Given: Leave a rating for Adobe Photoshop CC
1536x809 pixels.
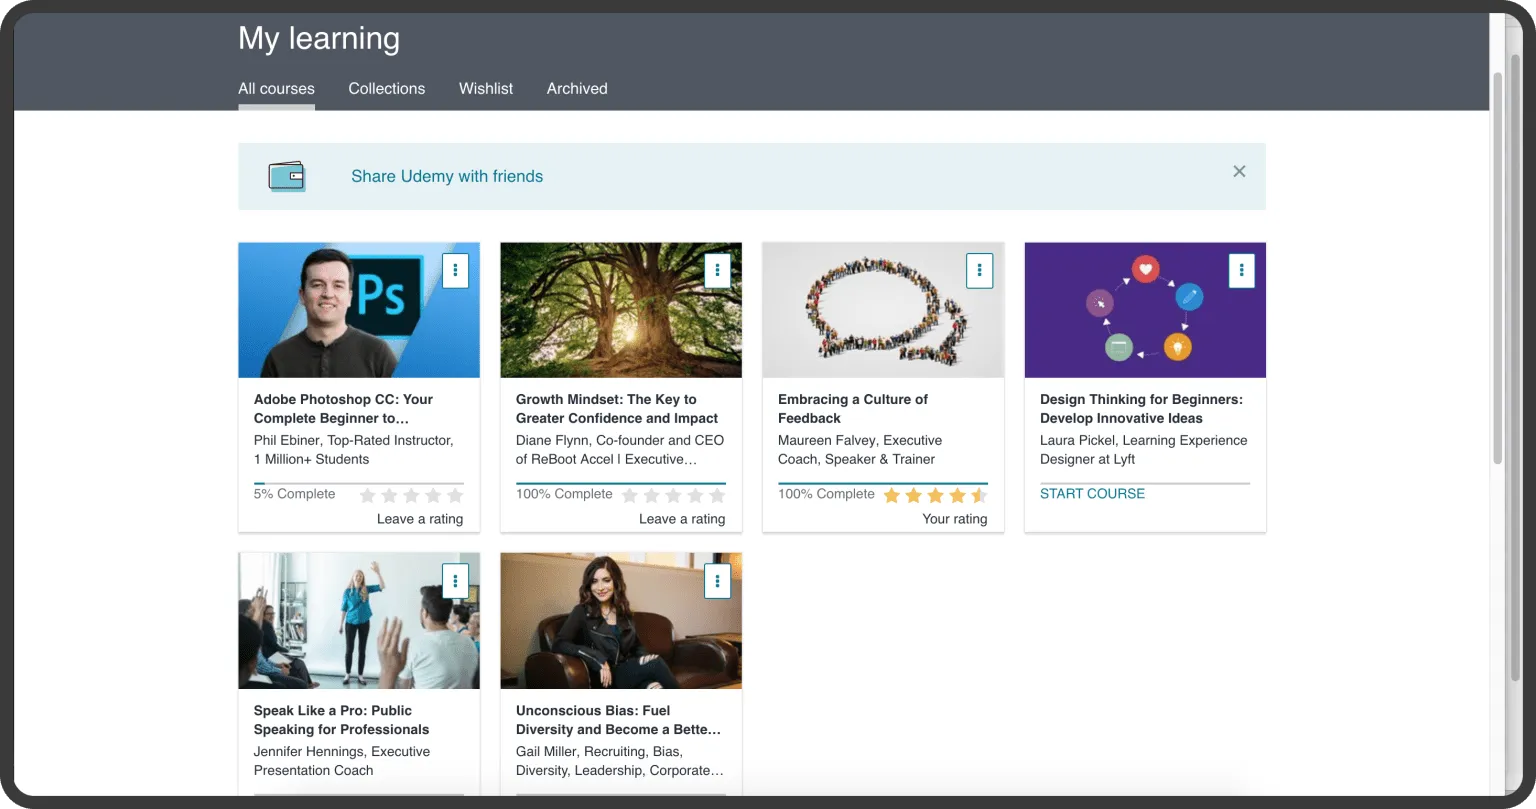Looking at the screenshot, I should [x=419, y=519].
